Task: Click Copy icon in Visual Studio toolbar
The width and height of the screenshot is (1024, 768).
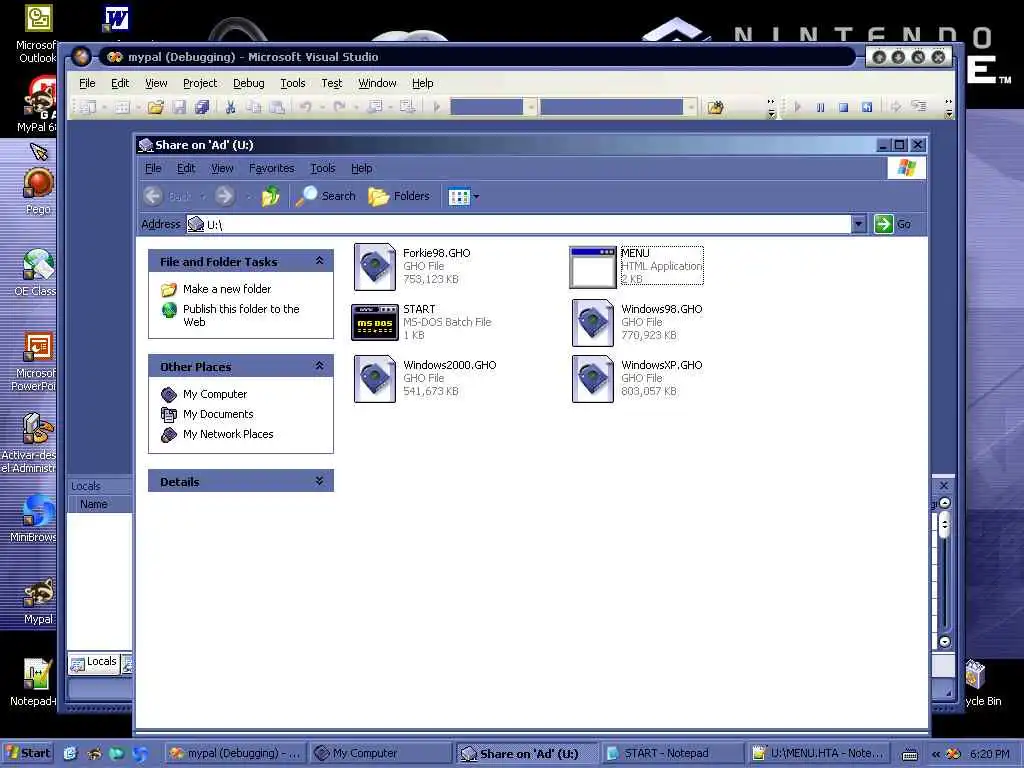Action: click(253, 106)
